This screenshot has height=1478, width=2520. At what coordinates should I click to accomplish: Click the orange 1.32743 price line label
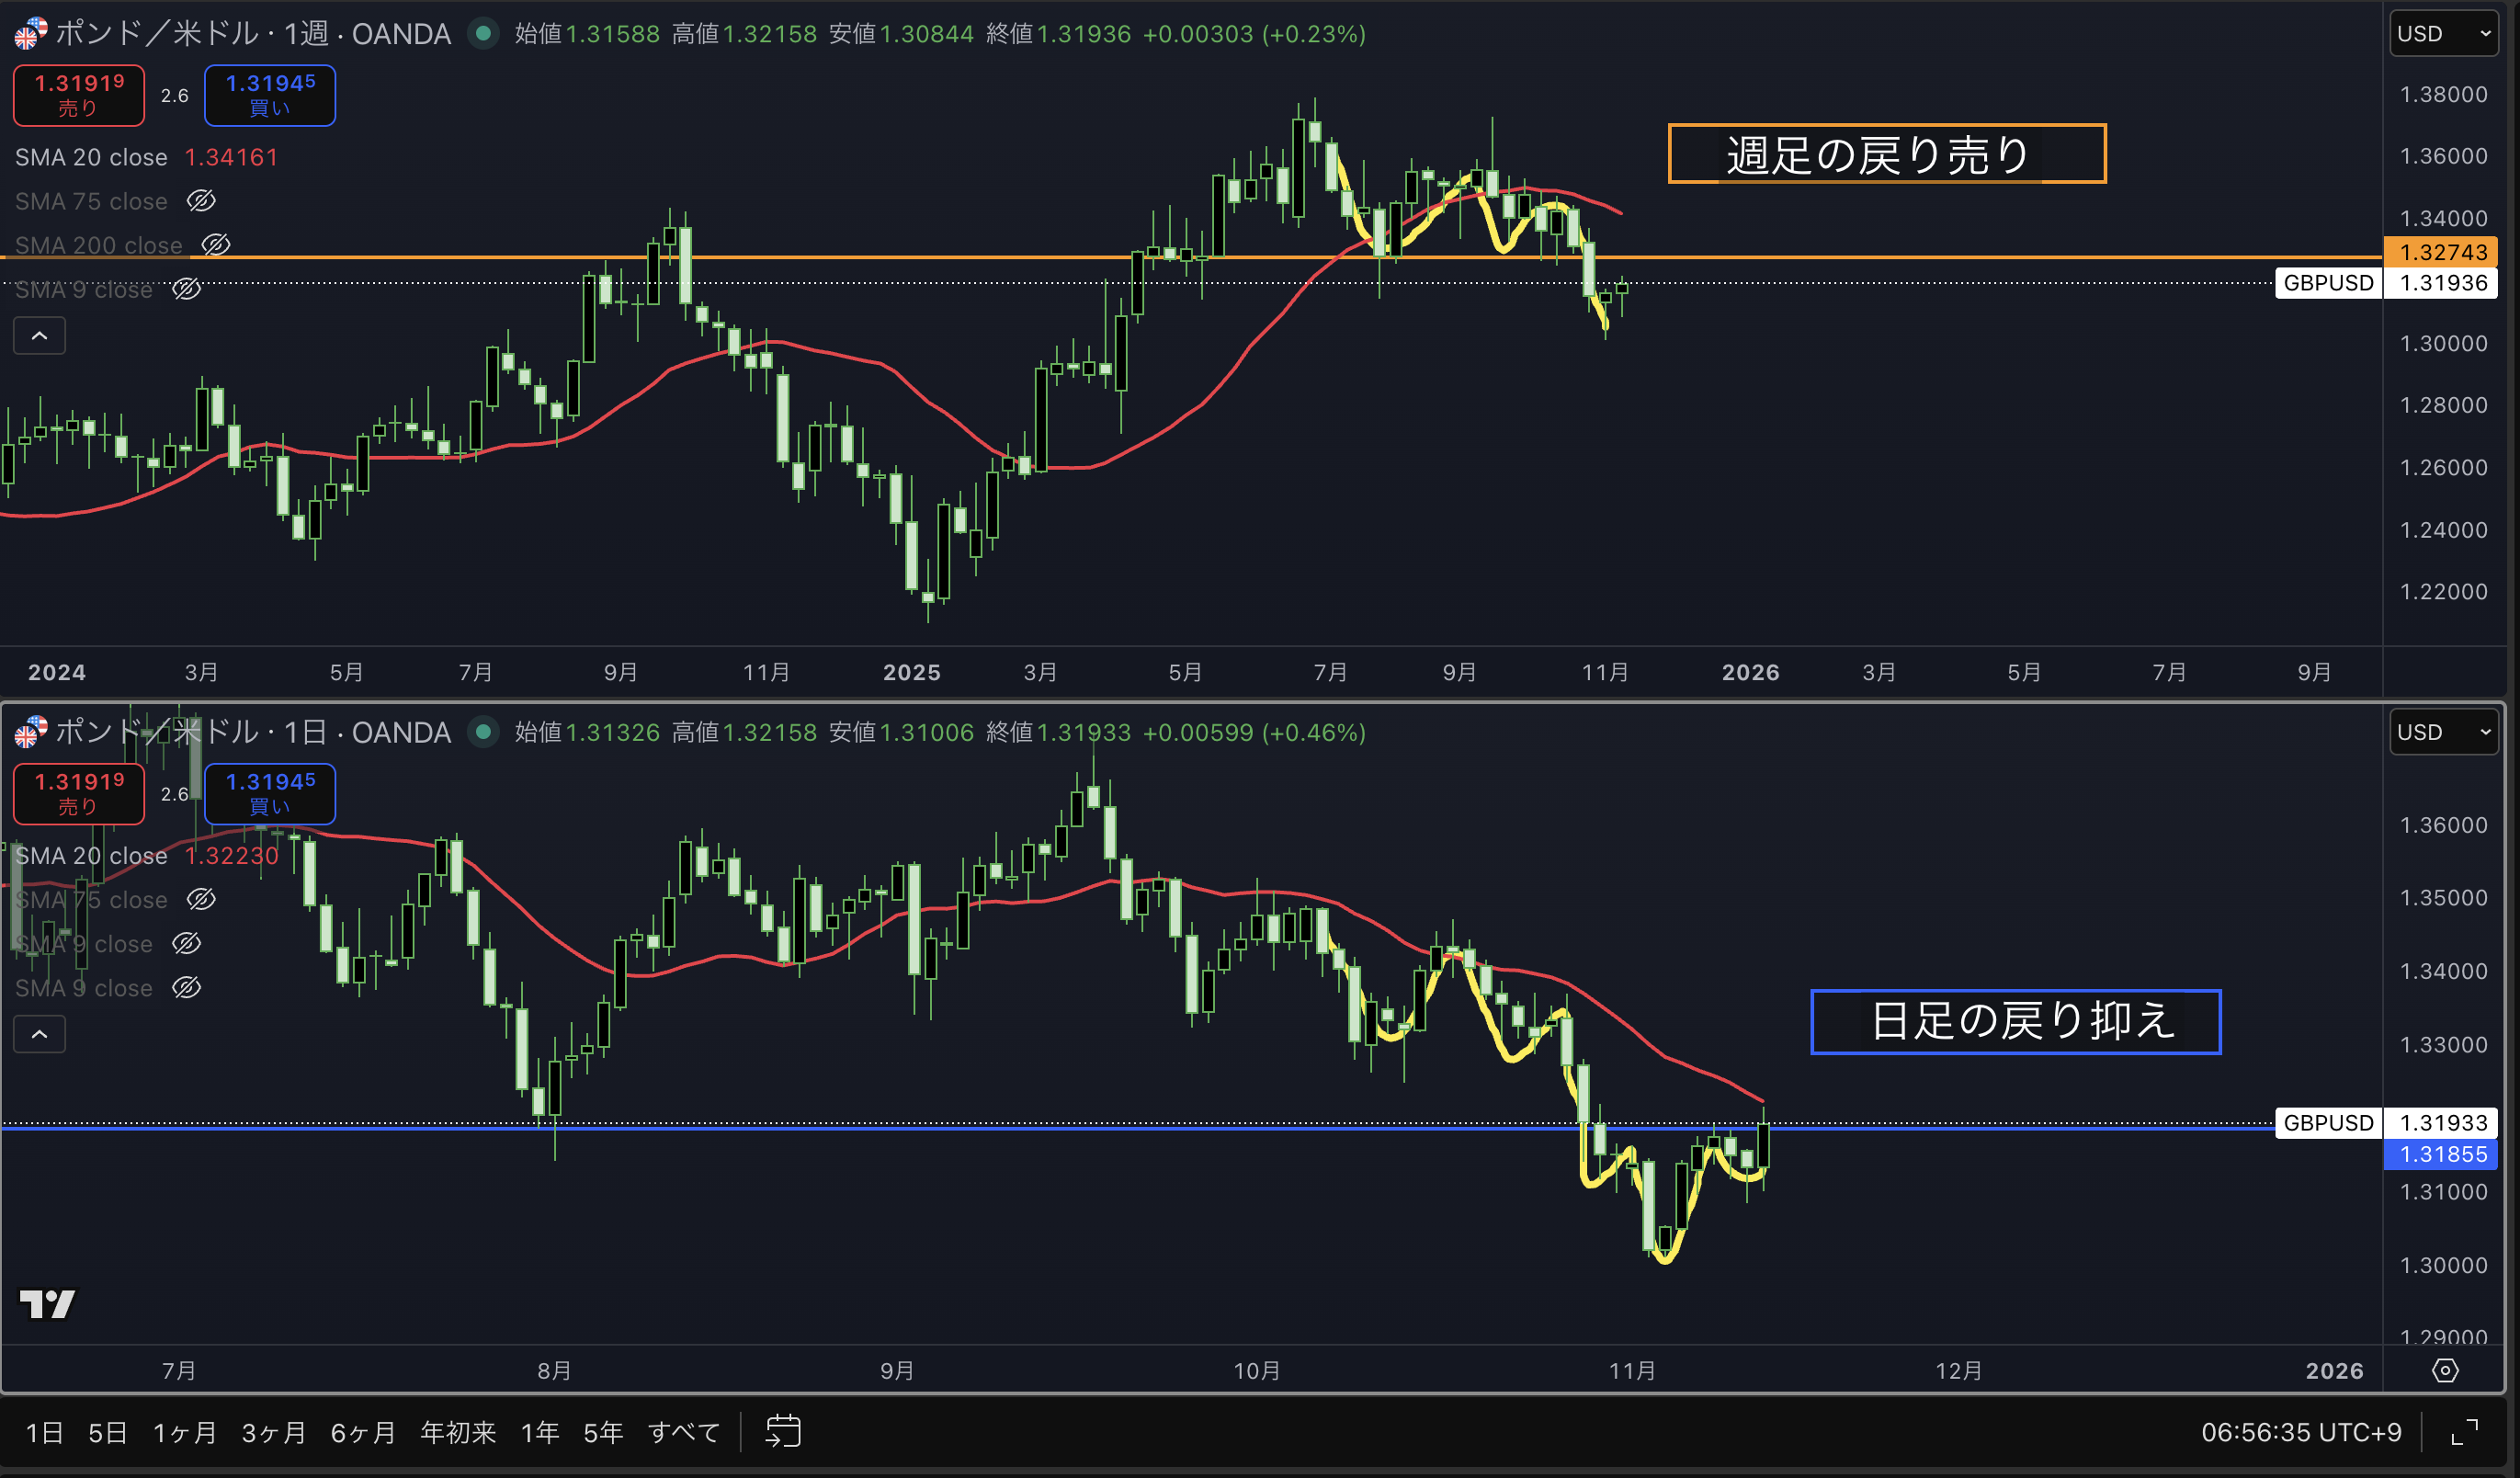2442,252
